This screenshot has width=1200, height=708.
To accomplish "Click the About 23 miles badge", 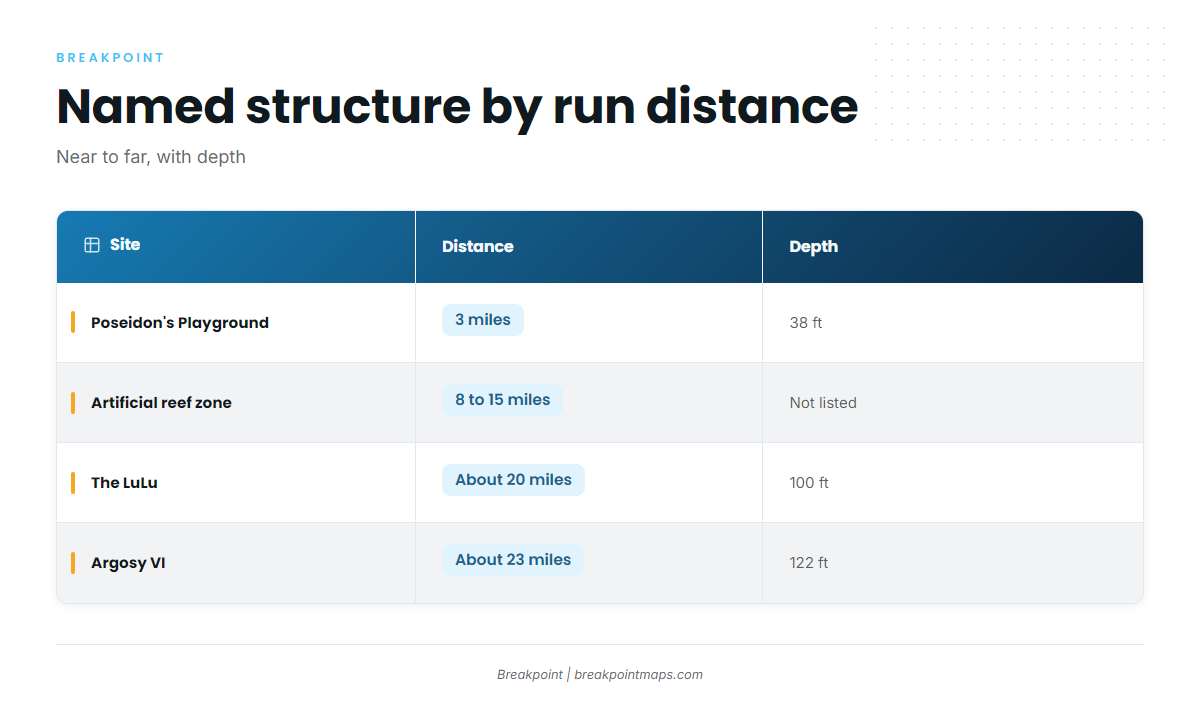I will pyautogui.click(x=513, y=560).
